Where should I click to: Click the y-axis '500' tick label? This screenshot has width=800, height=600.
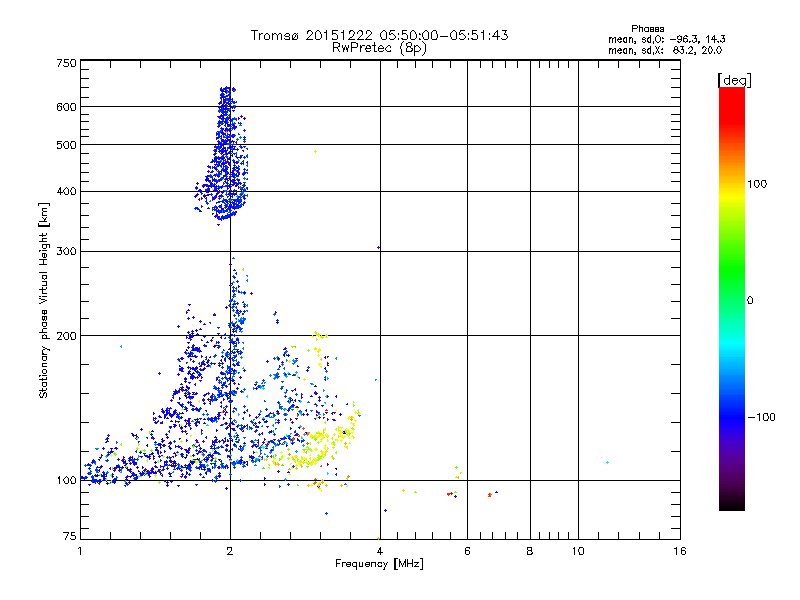(66, 145)
